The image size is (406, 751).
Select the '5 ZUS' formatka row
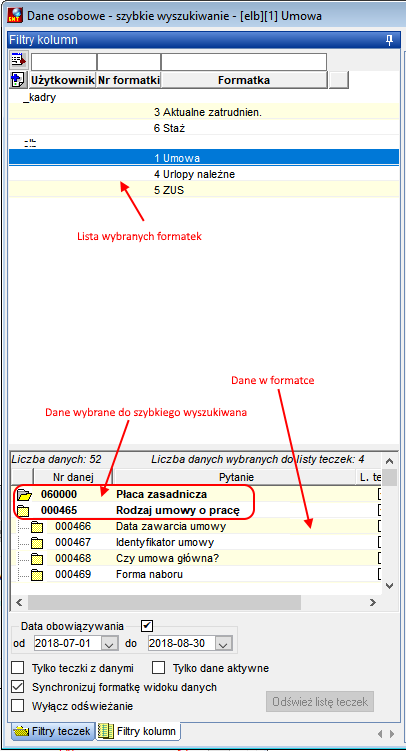(203, 190)
